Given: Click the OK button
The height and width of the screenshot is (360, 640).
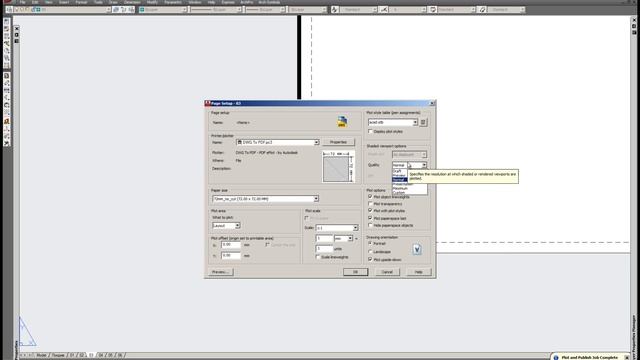Looking at the screenshot, I should point(355,272).
